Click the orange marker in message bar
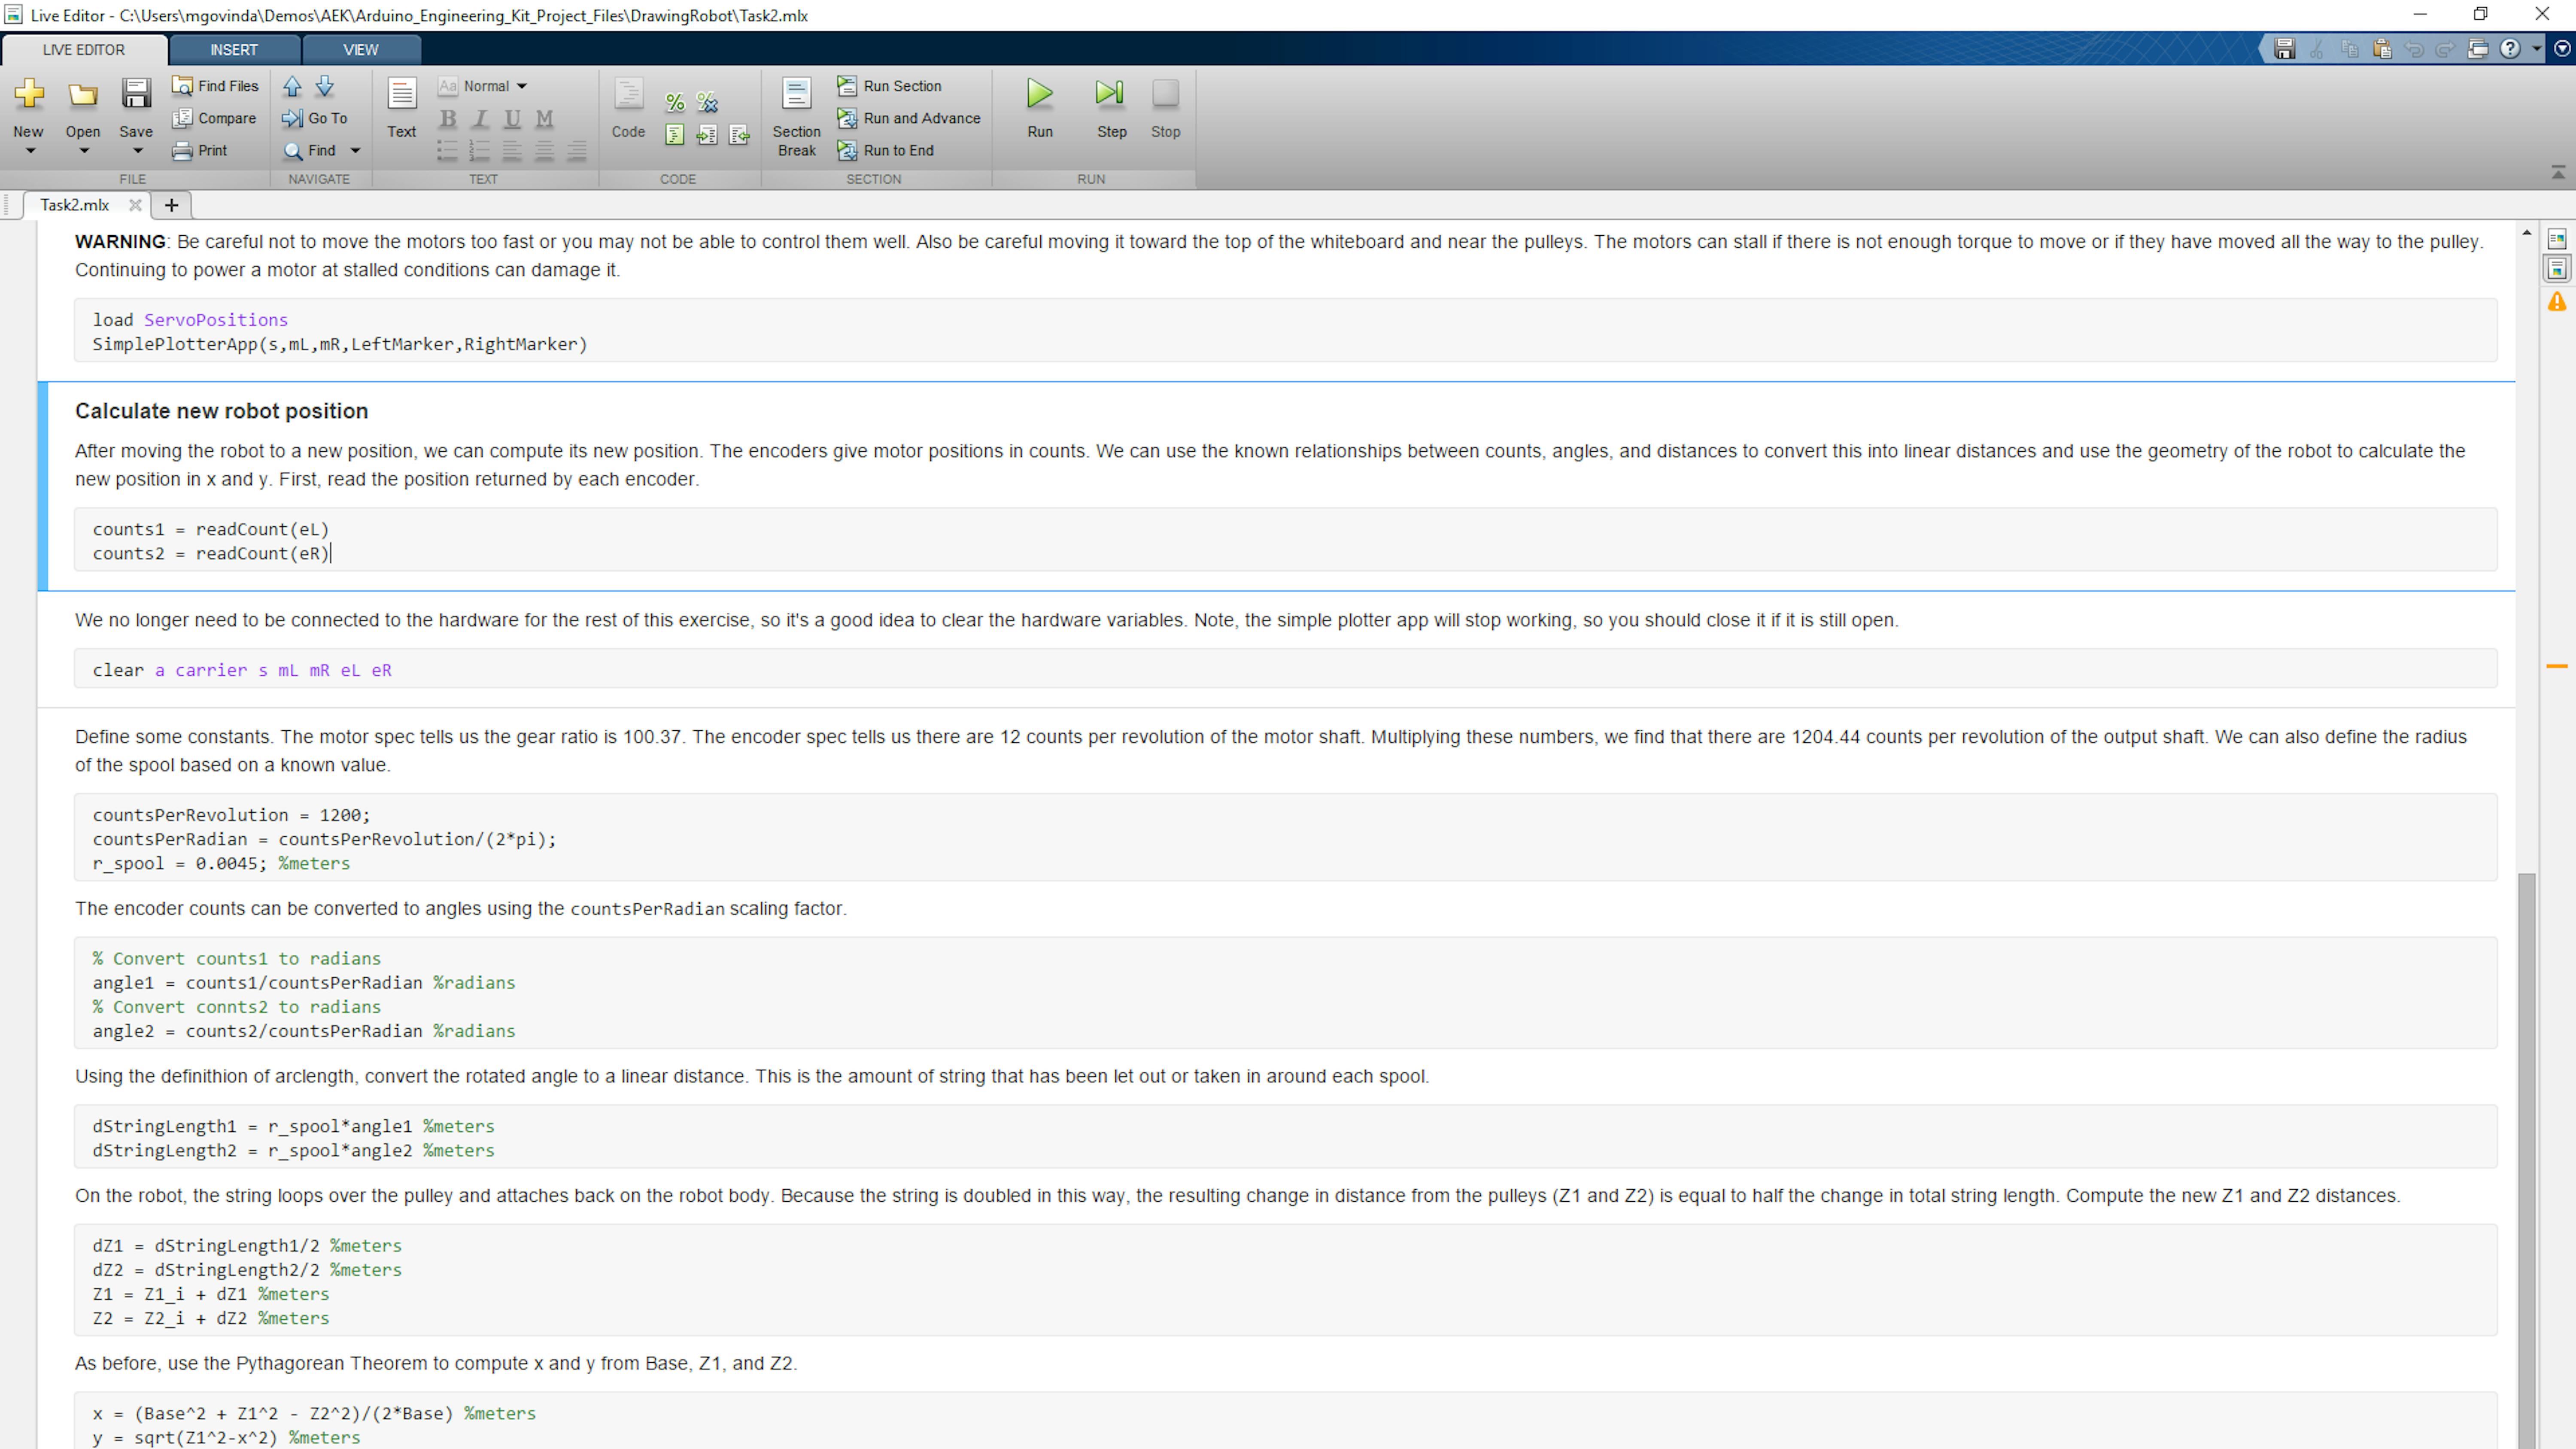 coord(2557,666)
